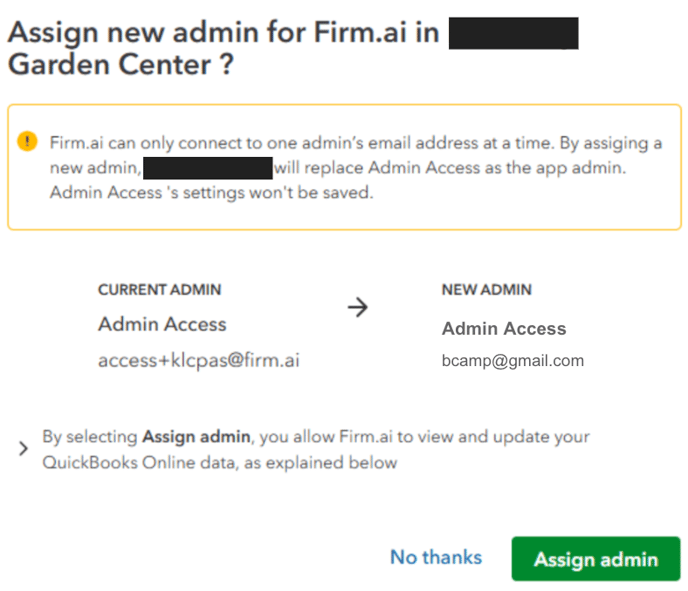Click the redacted name in the warning message
This screenshot has height=591, width=688.
(208, 168)
